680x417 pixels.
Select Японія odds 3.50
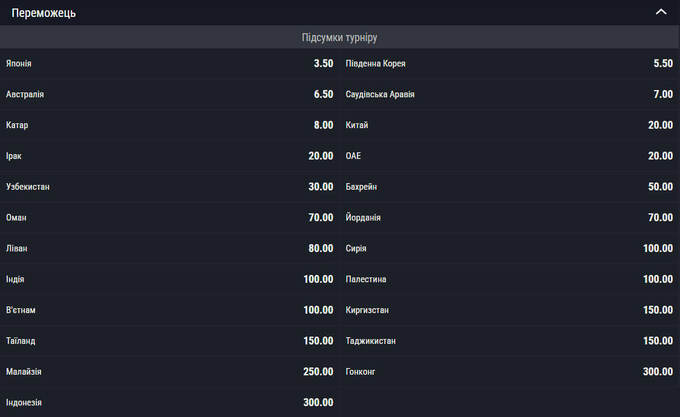pyautogui.click(x=169, y=63)
